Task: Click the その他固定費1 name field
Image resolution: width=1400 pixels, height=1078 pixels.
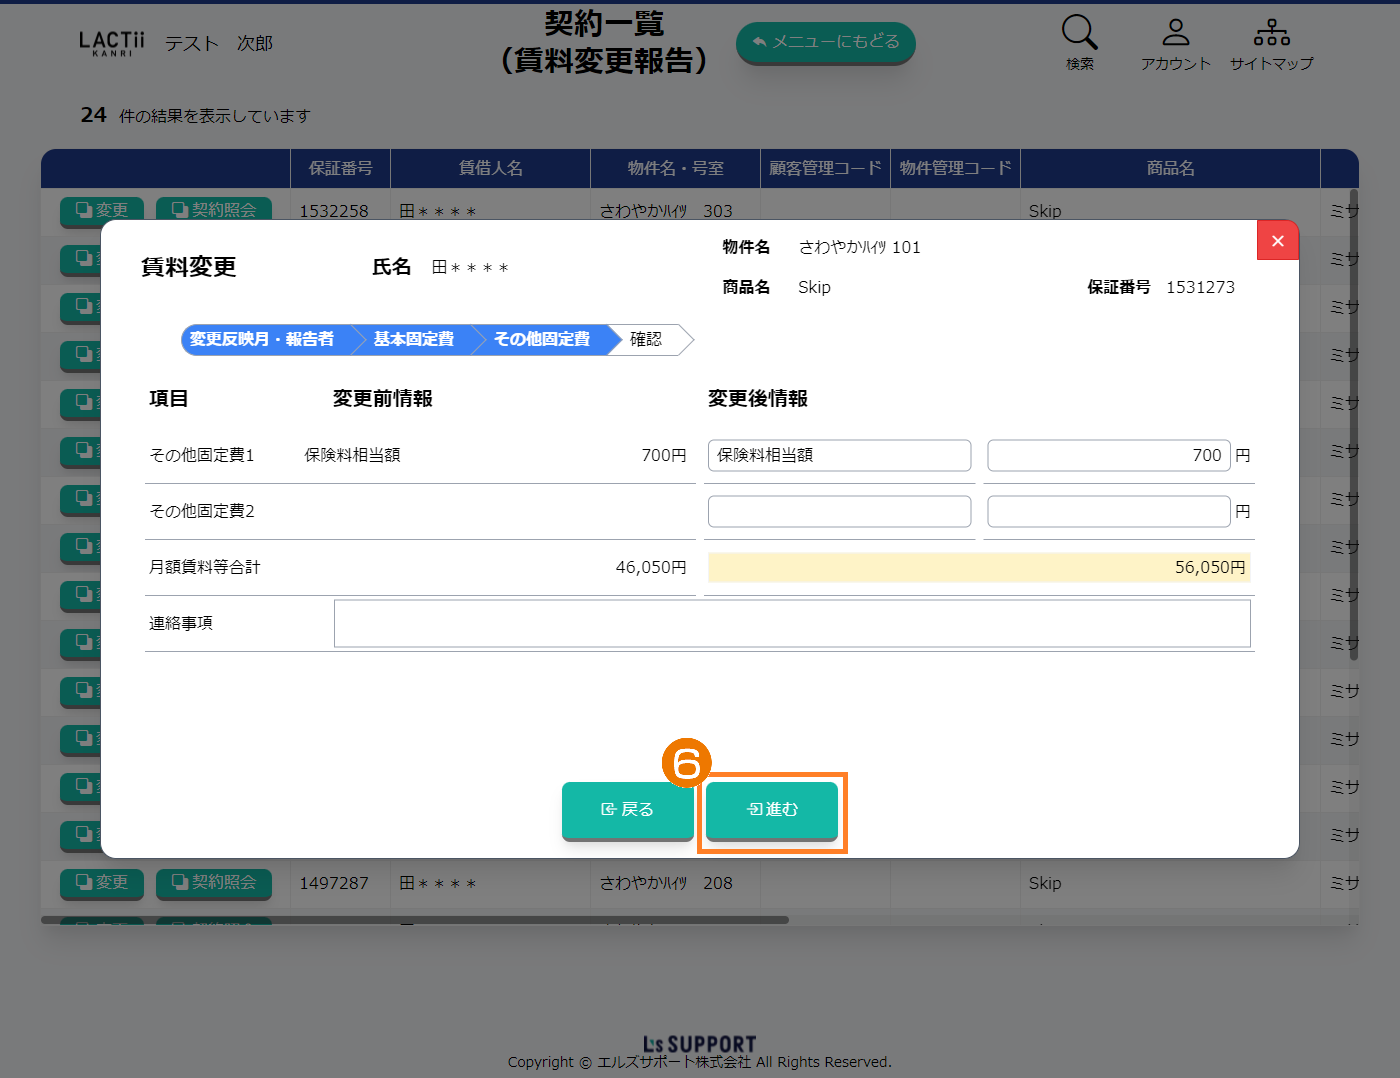Action: (x=839, y=456)
